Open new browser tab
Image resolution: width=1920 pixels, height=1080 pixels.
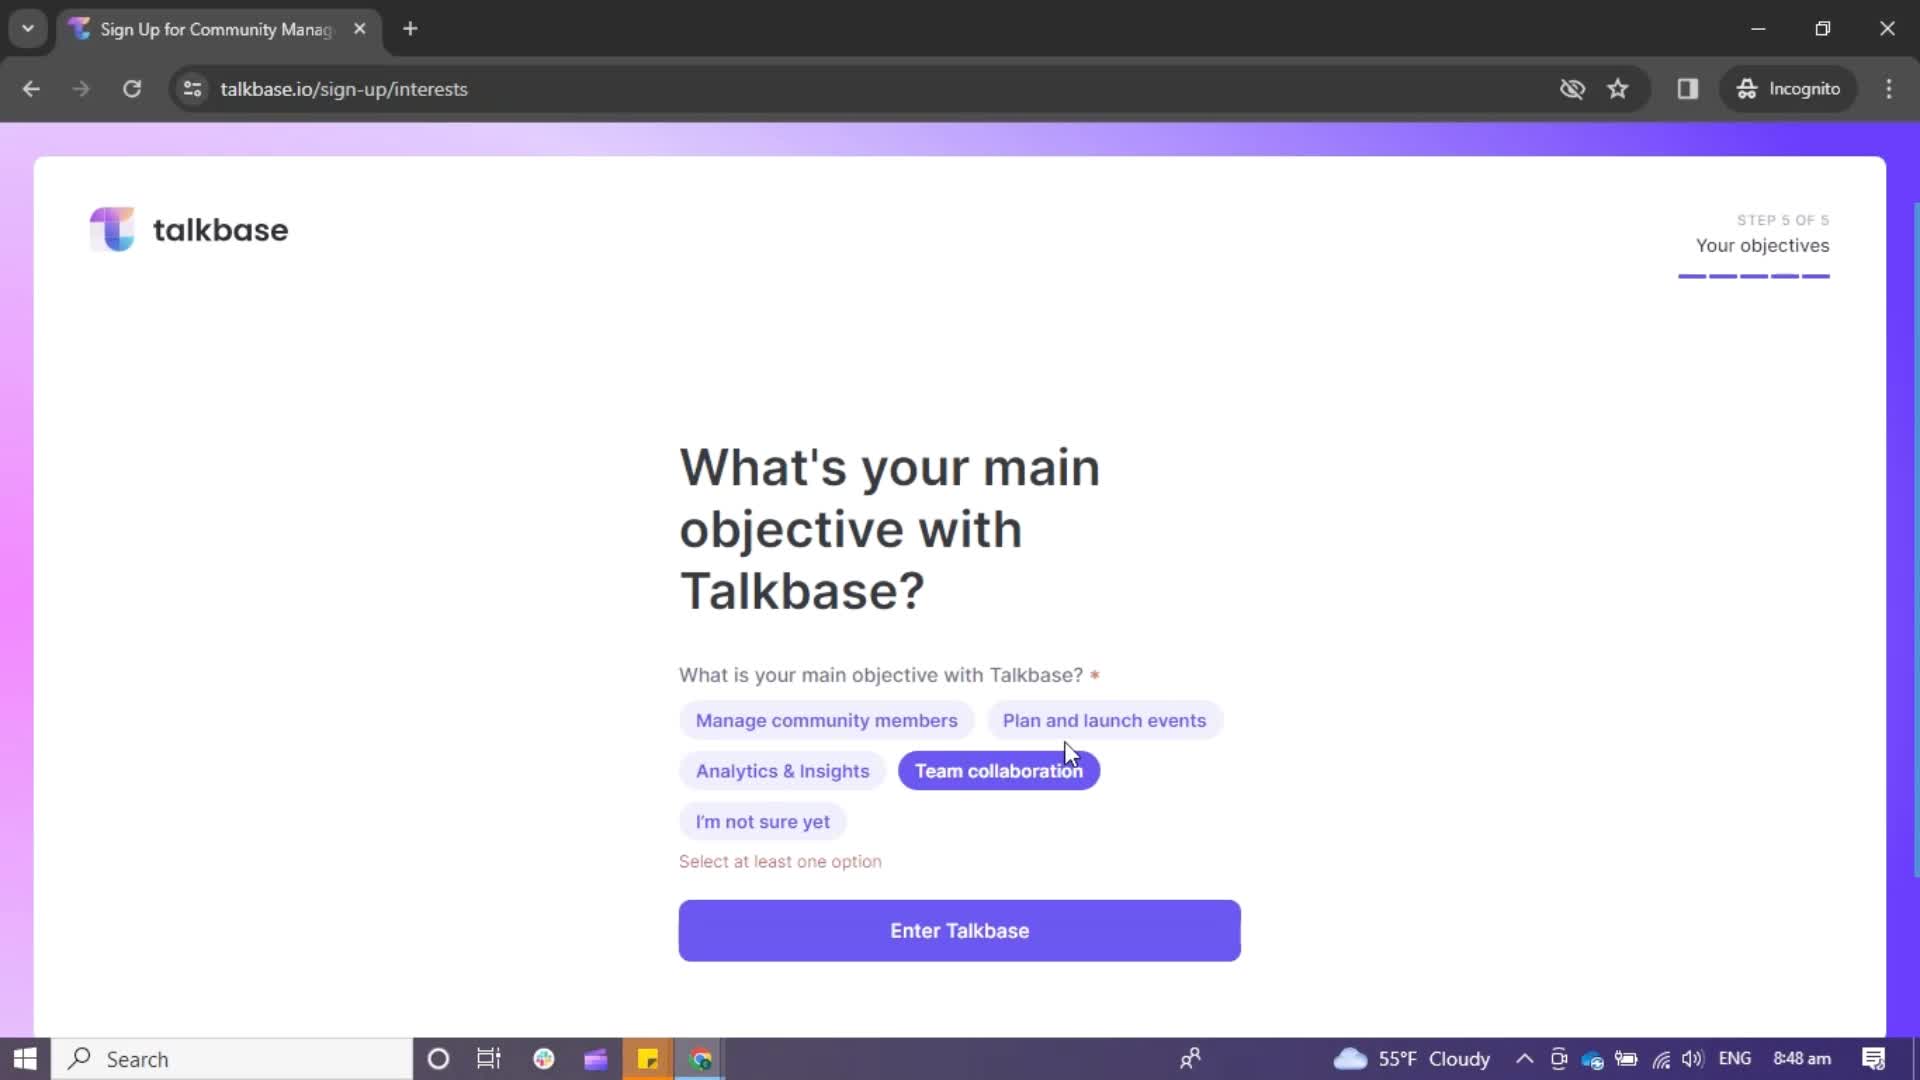click(409, 29)
